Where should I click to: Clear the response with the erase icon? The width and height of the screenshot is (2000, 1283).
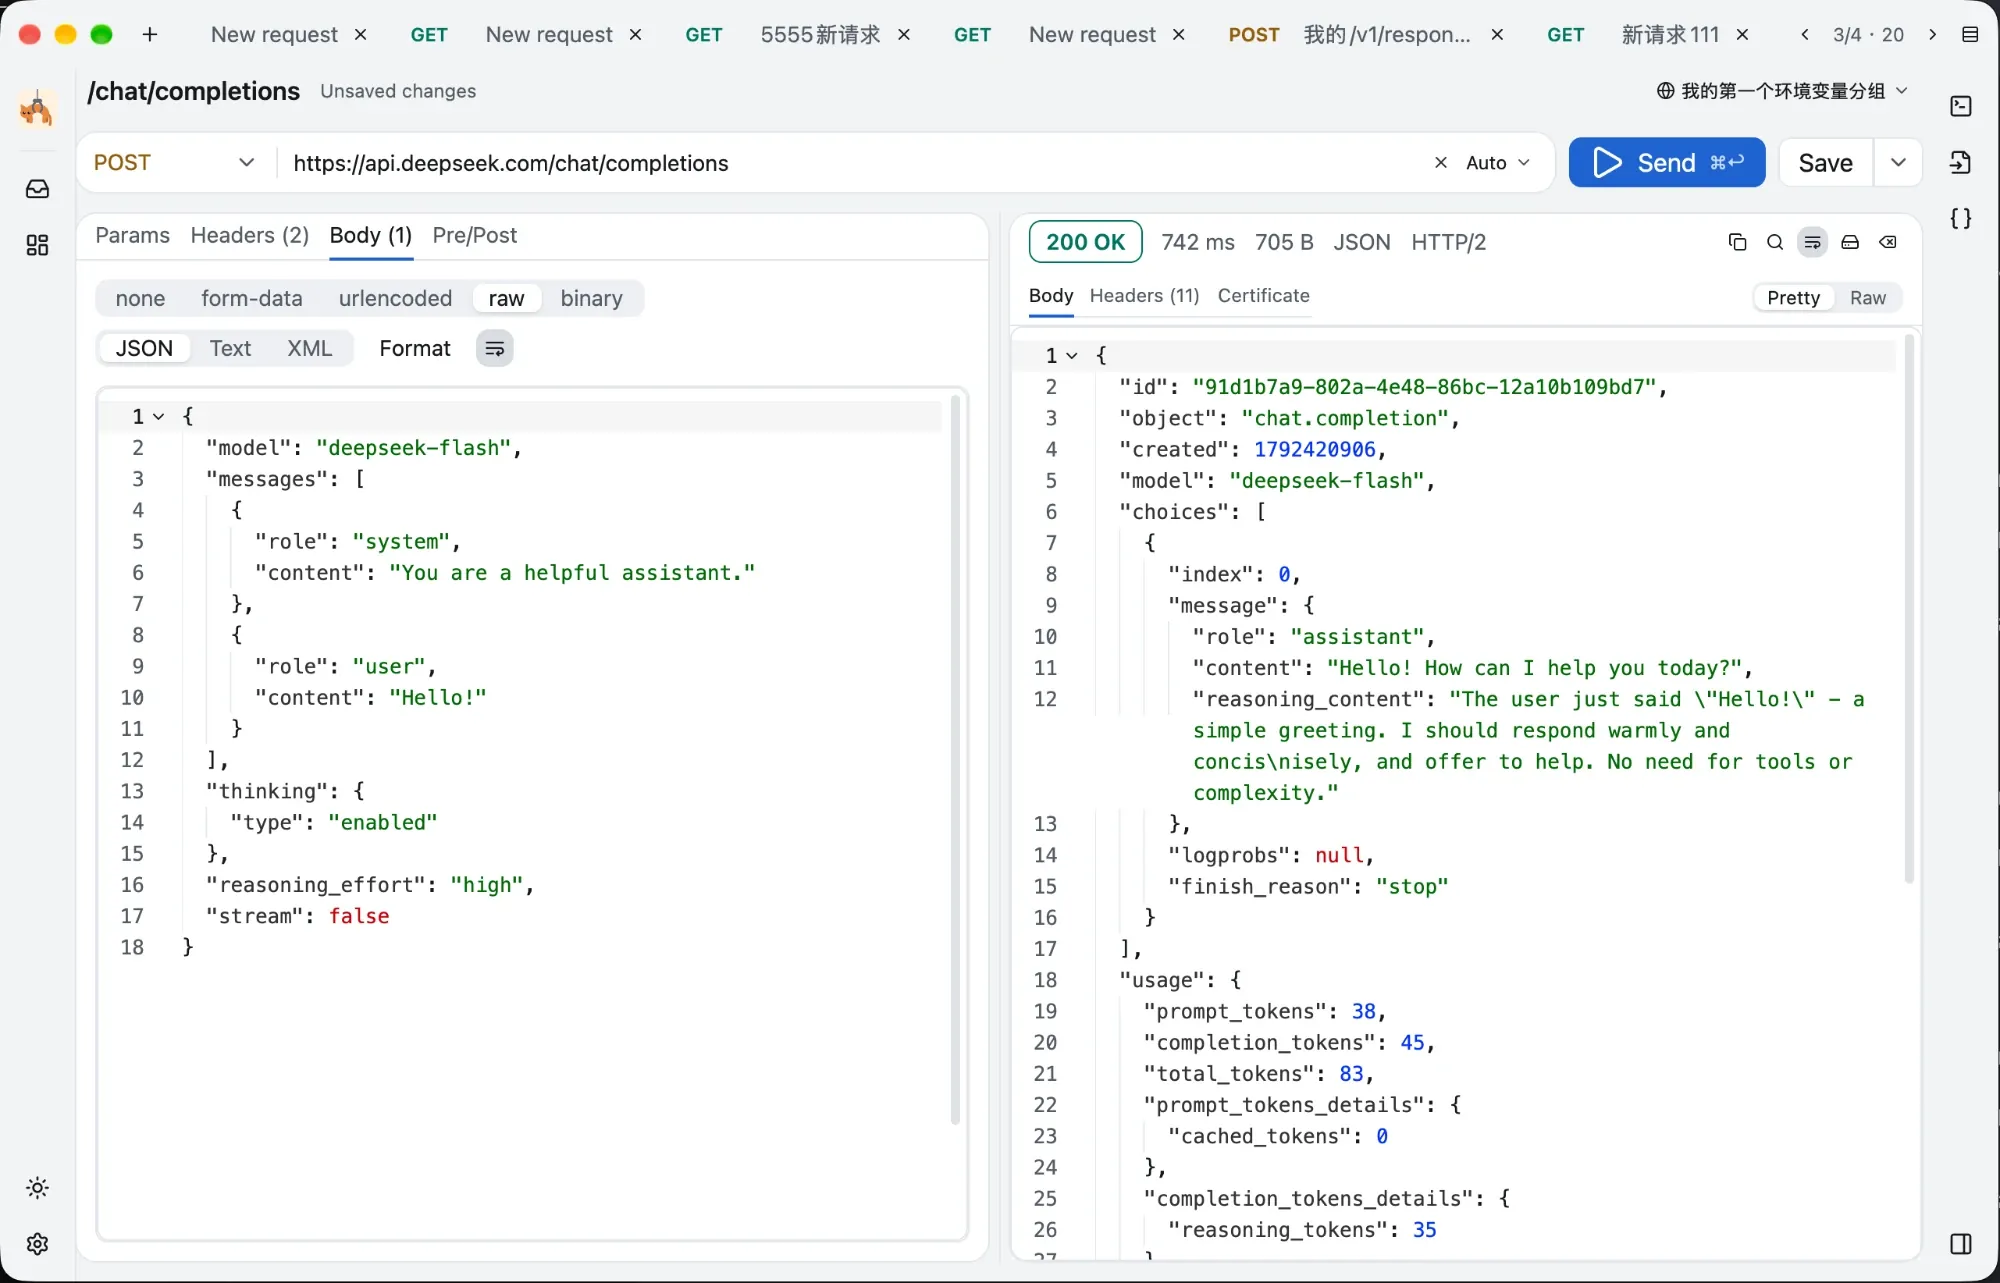click(1888, 242)
